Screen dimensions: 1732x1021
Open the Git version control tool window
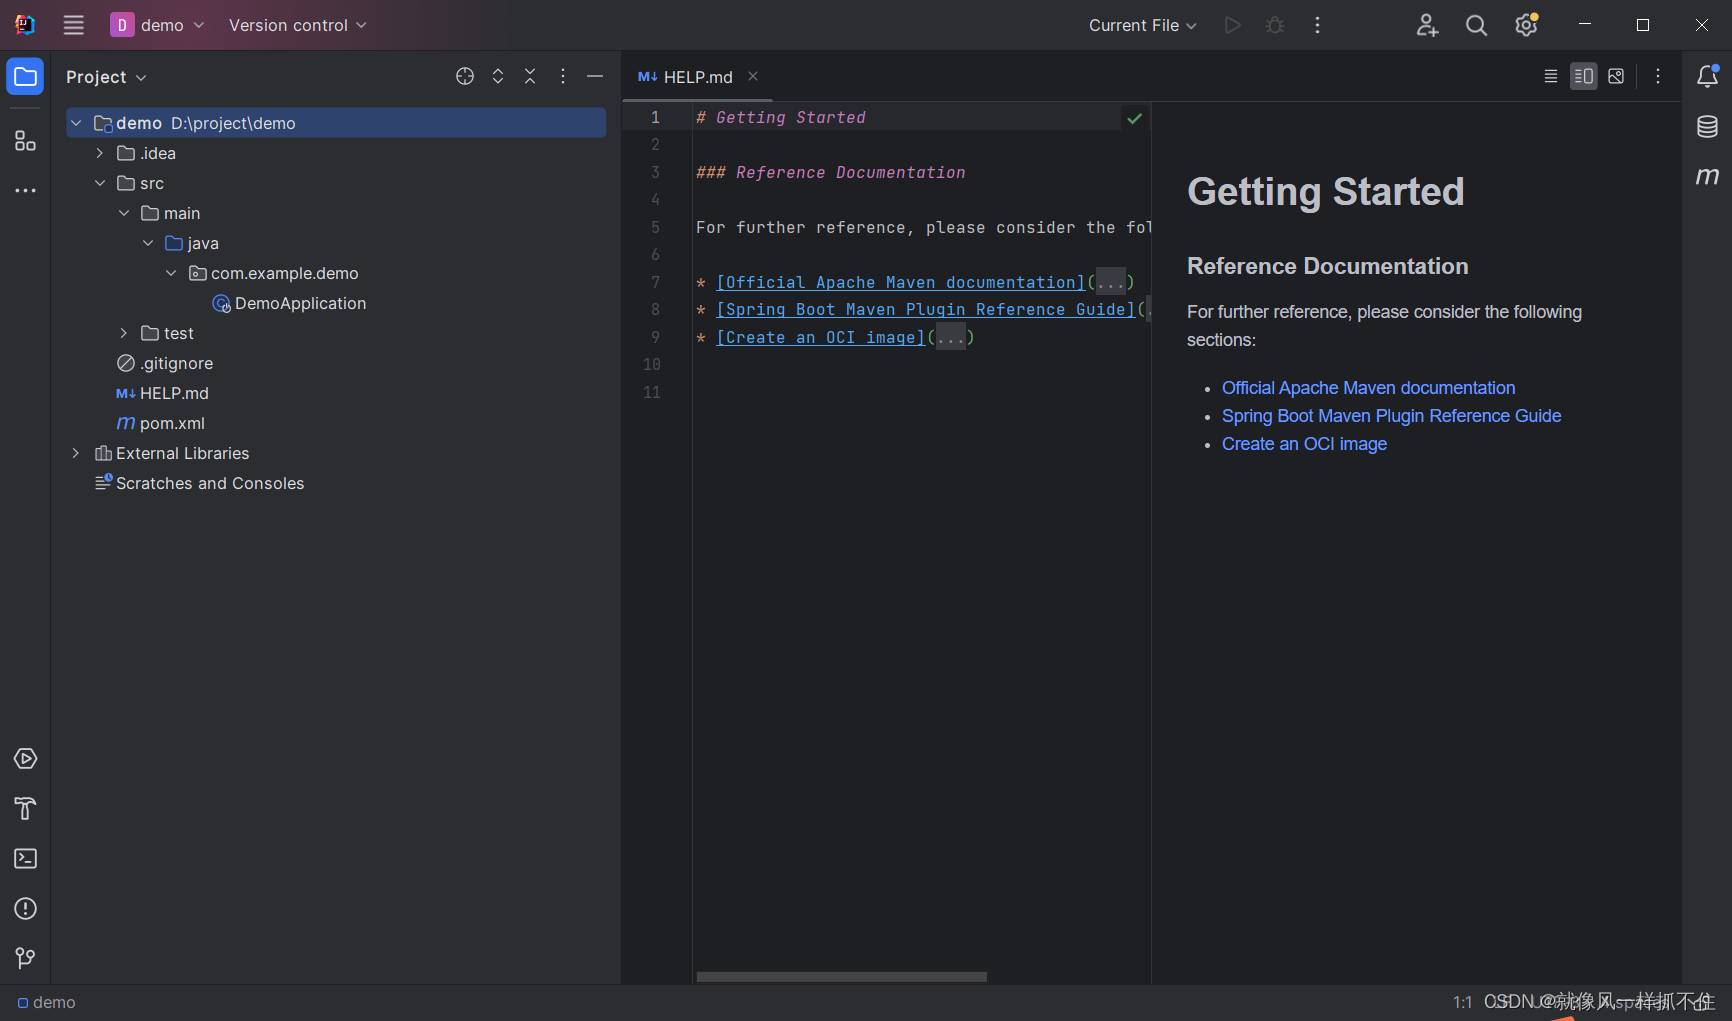tap(25, 958)
